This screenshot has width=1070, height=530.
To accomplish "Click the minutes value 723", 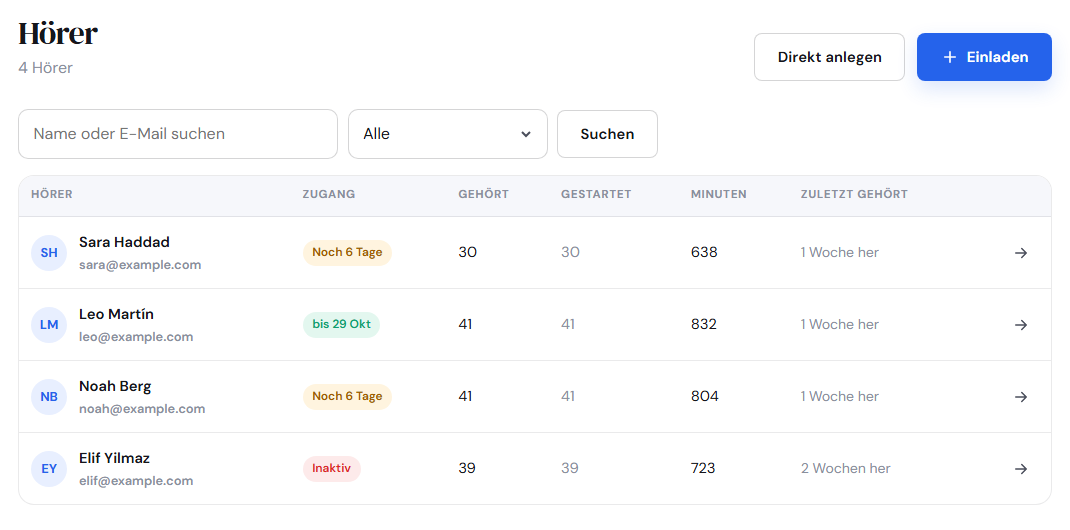I will coord(703,469).
